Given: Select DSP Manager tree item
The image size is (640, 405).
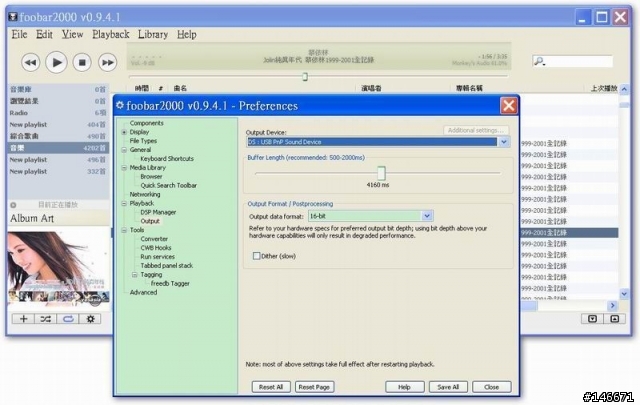Looking at the screenshot, I should pyautogui.click(x=158, y=212).
